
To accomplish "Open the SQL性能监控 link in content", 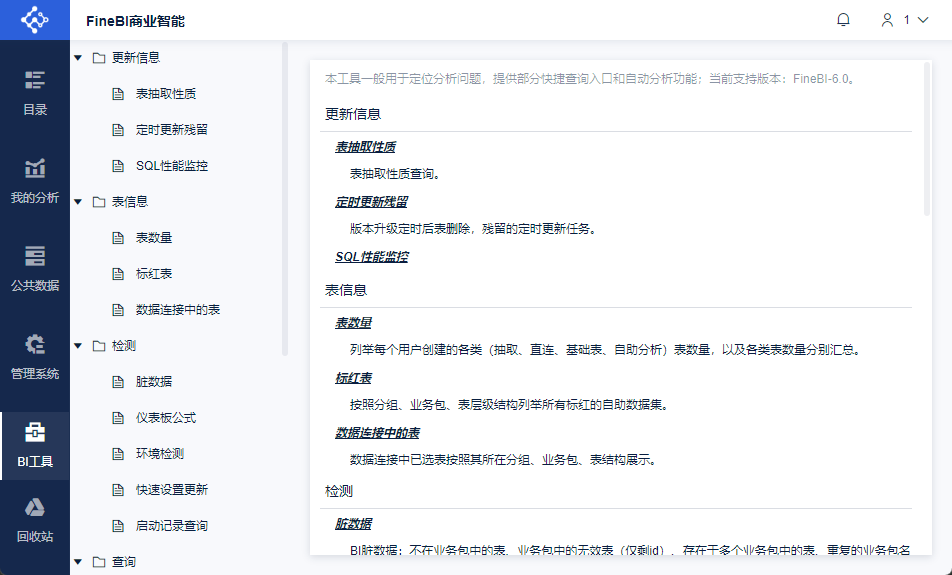I will coord(372,257).
